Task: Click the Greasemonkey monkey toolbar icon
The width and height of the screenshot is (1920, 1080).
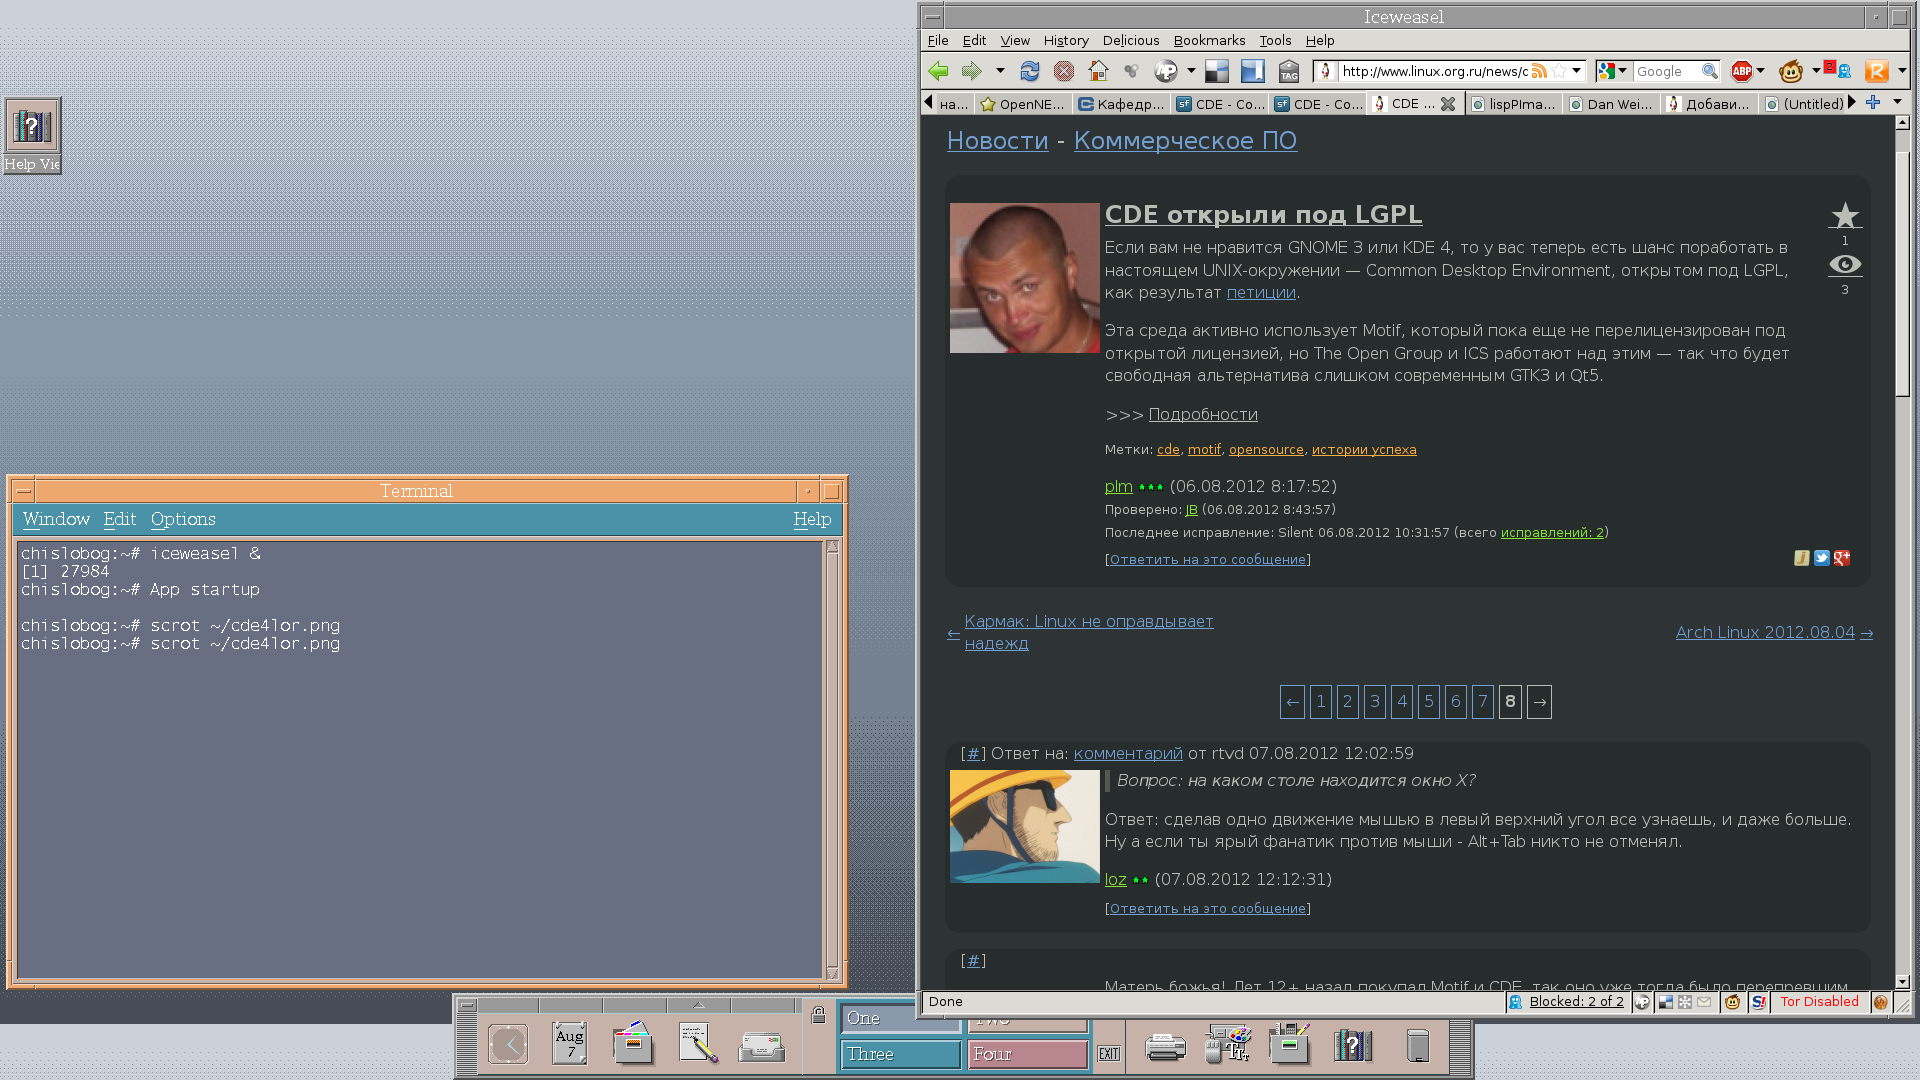Action: click(x=1791, y=71)
